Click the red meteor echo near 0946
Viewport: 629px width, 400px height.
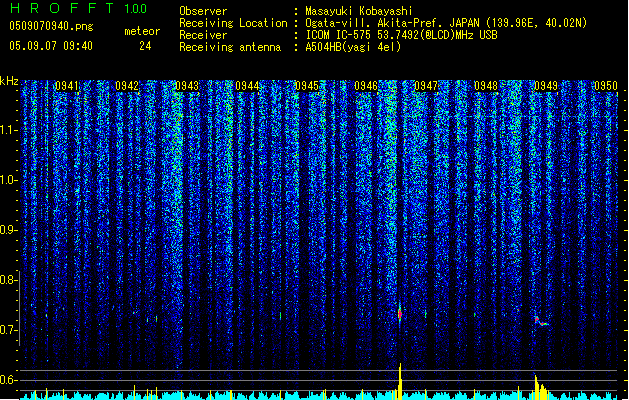coord(400,314)
